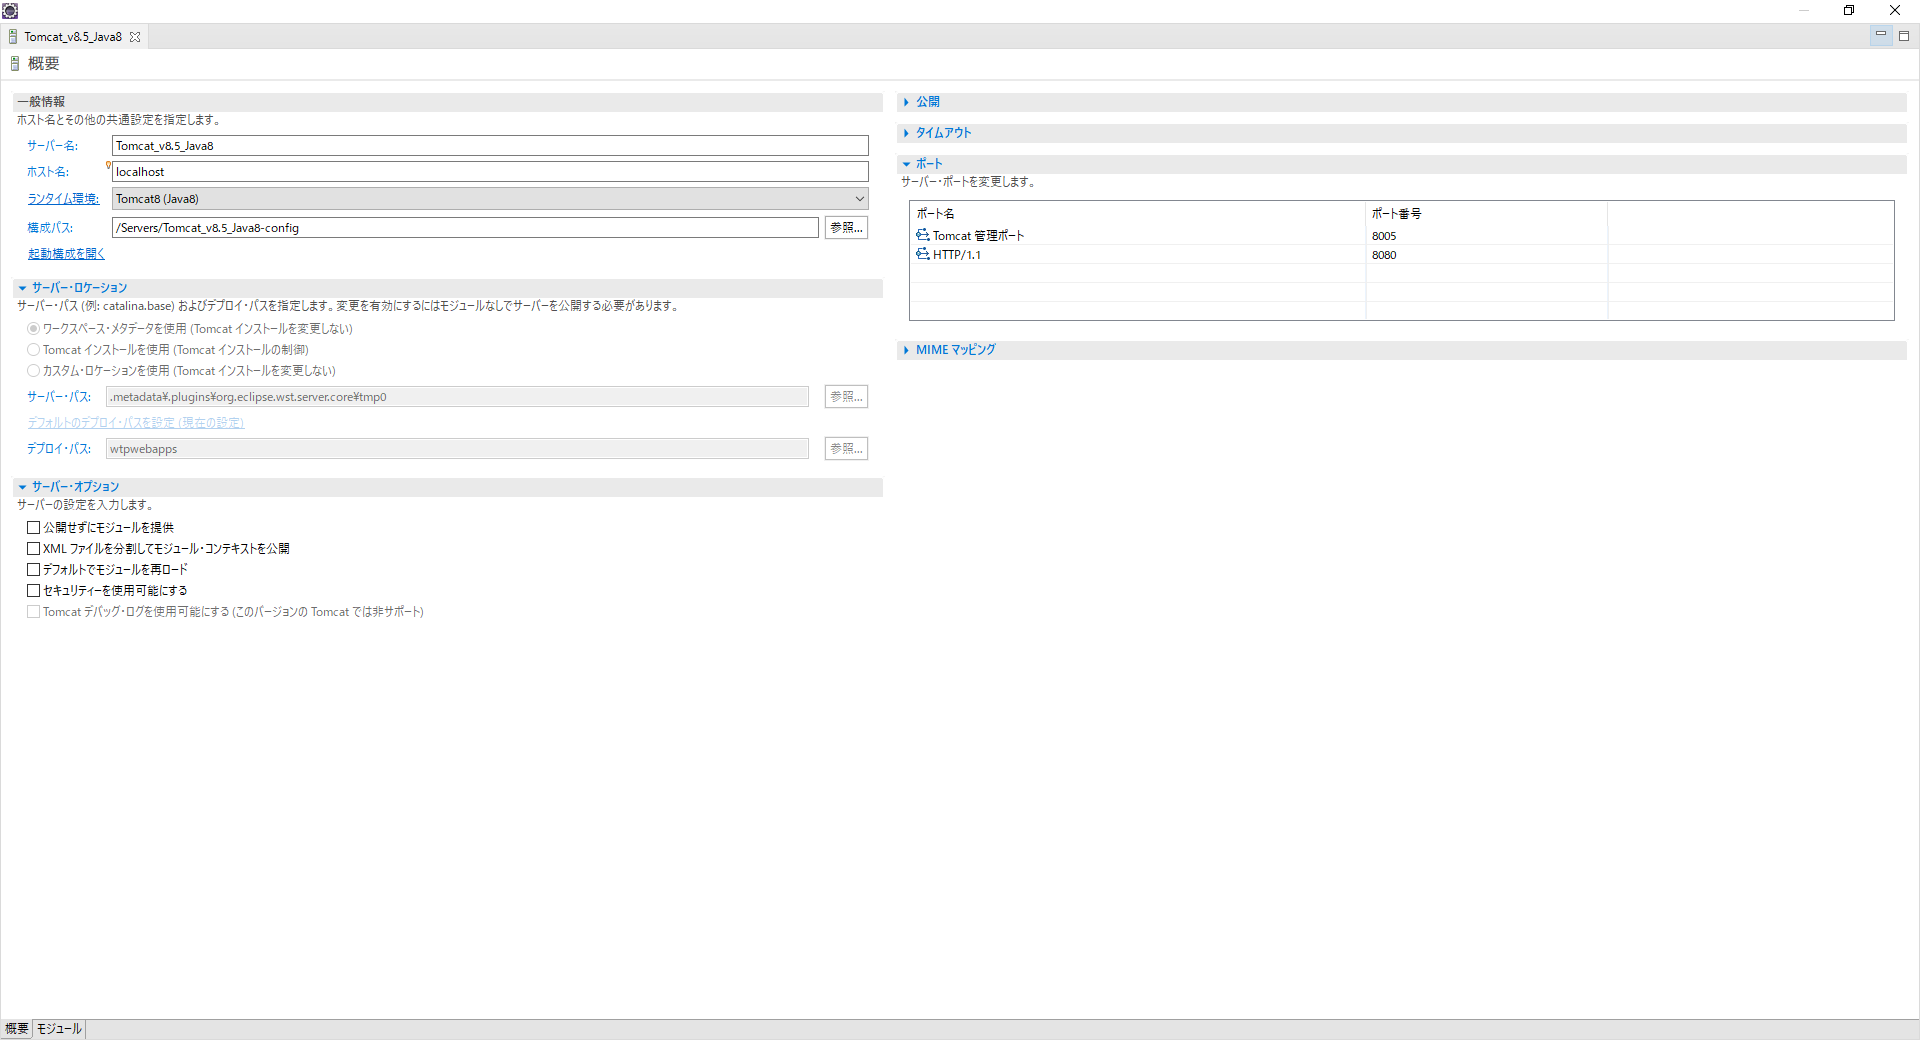Click the デプロイ・パス field with wtpwebapps
Screen dimensions: 1920x1040
coord(457,449)
